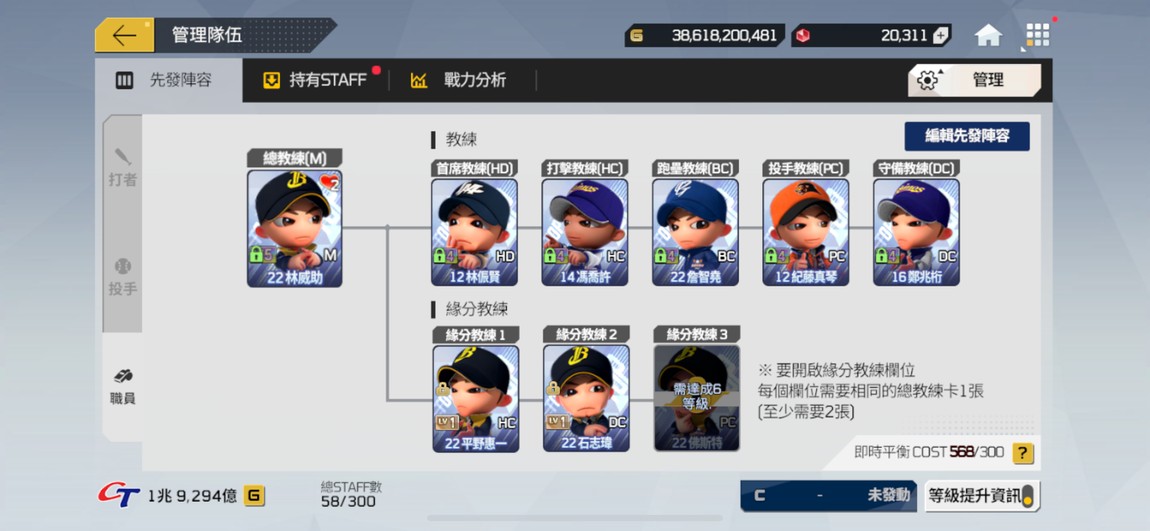Select the 職員 staff whistle icon
The height and width of the screenshot is (531, 1150).
point(122,387)
